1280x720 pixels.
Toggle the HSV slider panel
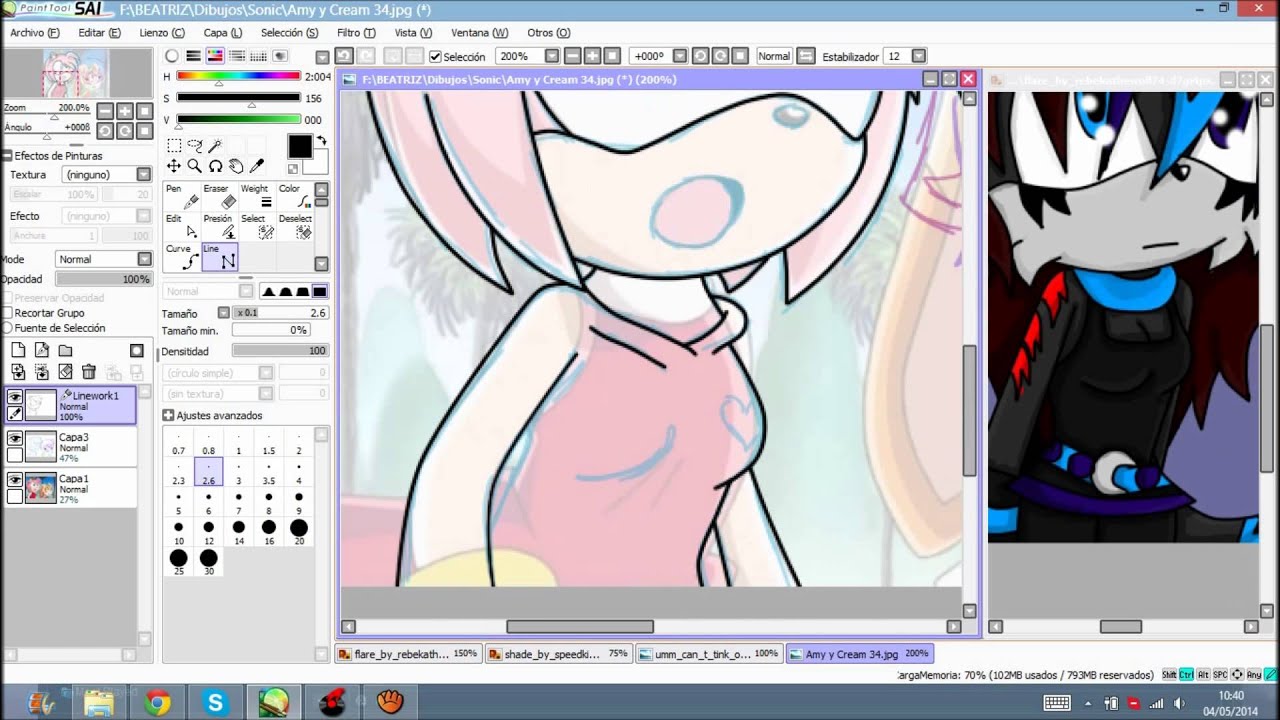pyautogui.click(x=216, y=56)
